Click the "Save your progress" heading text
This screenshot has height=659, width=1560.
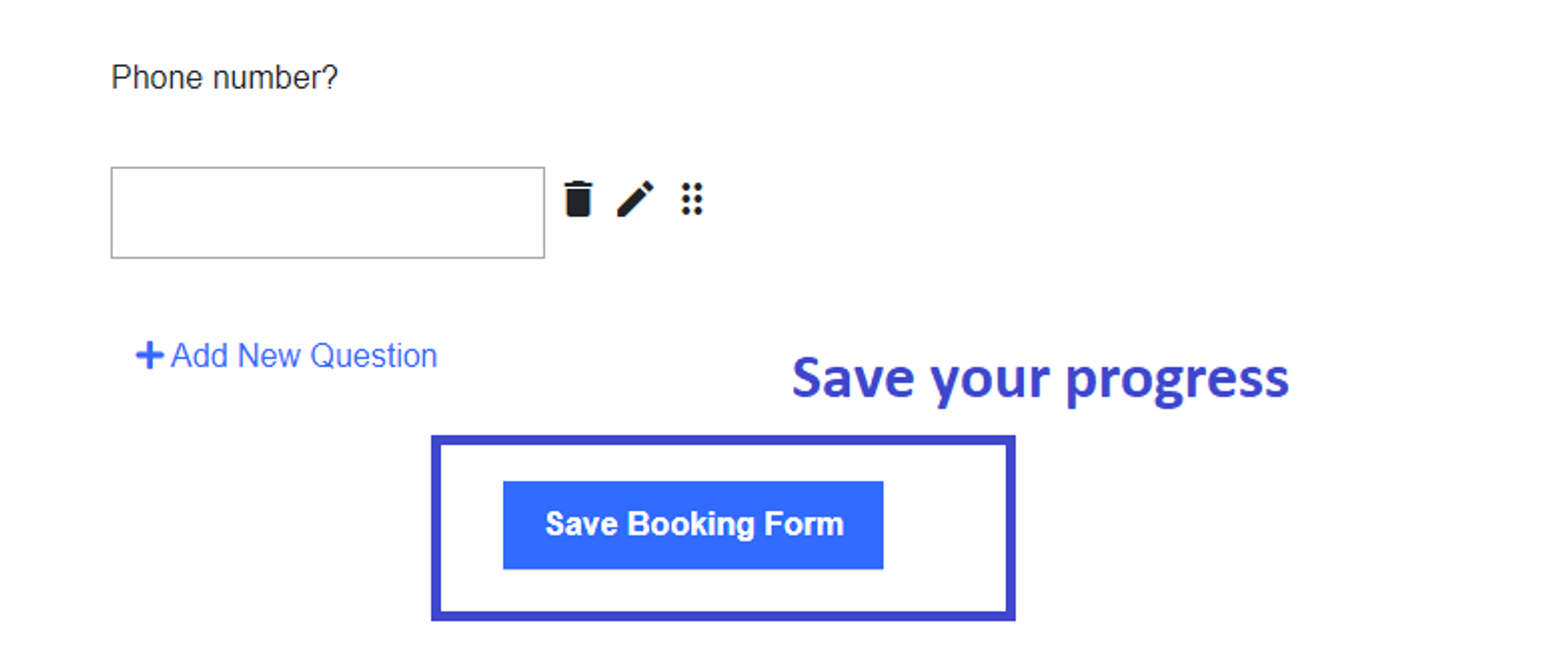[x=1041, y=380]
